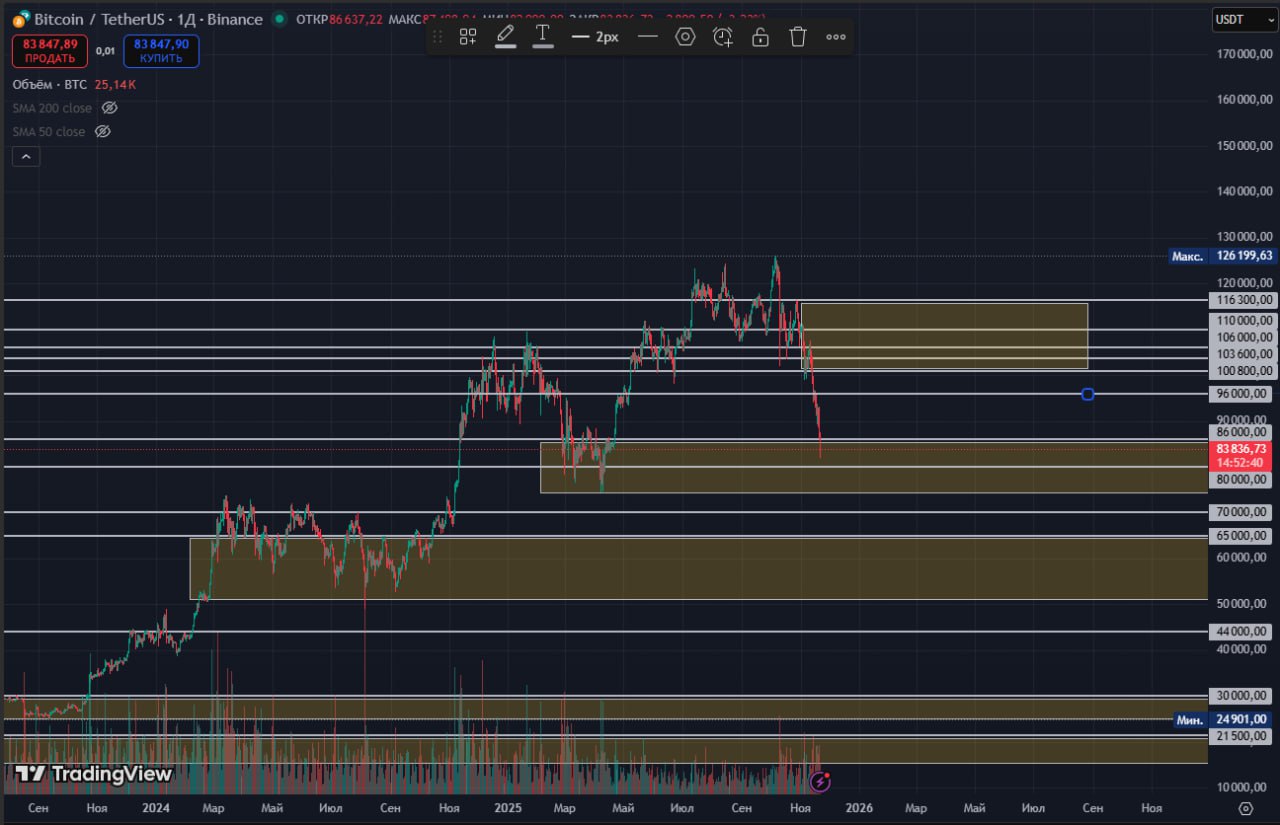Show the SMA 50 close indicator
This screenshot has height=825, width=1280.
pos(102,132)
